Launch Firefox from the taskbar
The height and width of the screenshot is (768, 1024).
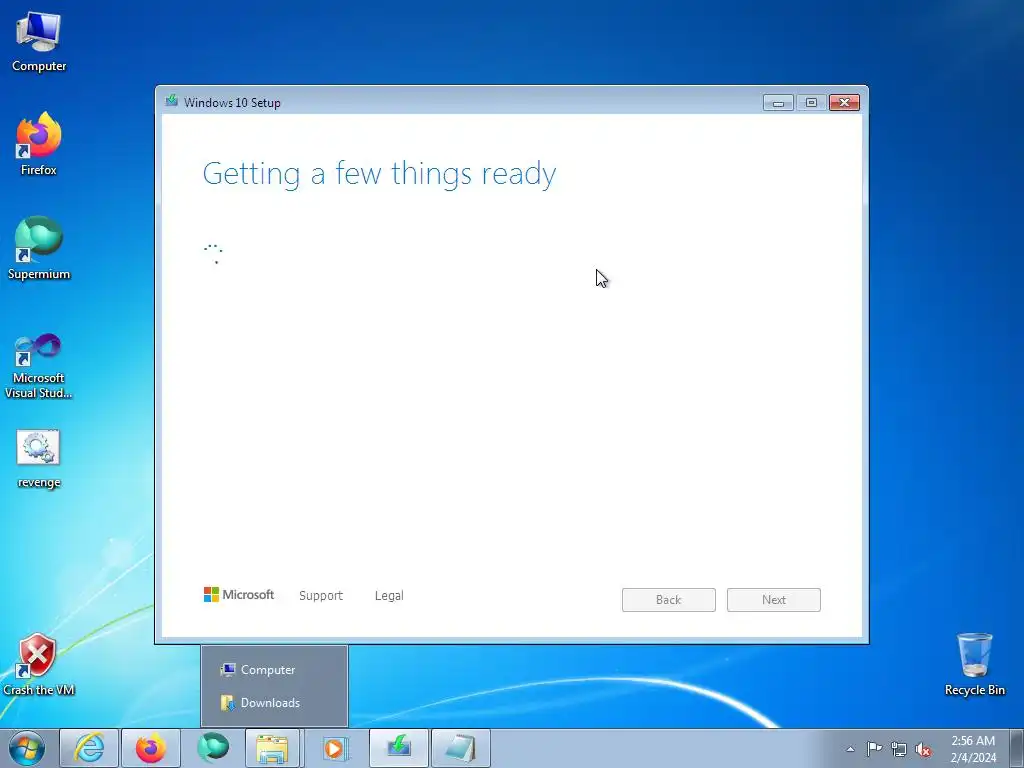pyautogui.click(x=150, y=748)
